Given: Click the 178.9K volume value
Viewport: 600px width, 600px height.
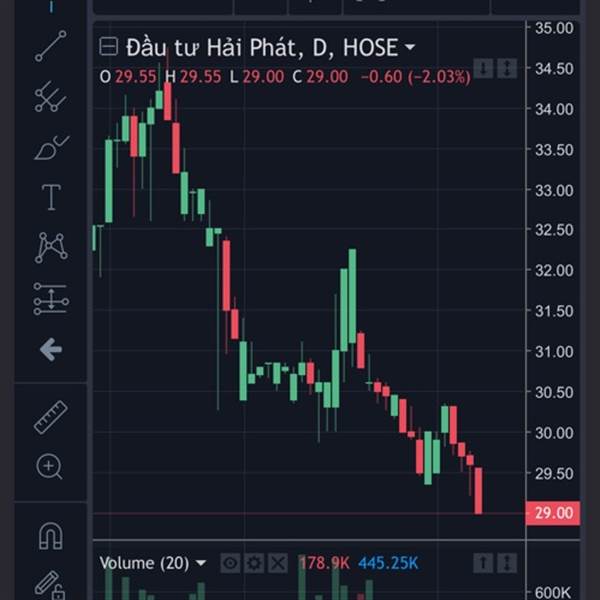Looking at the screenshot, I should click(324, 563).
